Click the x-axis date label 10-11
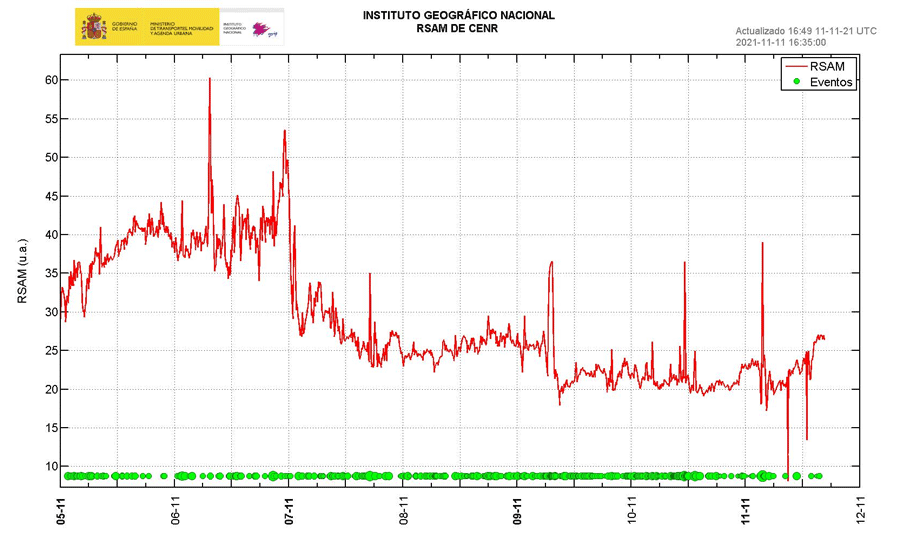Viewport: 900px width, 541px height. (631, 511)
